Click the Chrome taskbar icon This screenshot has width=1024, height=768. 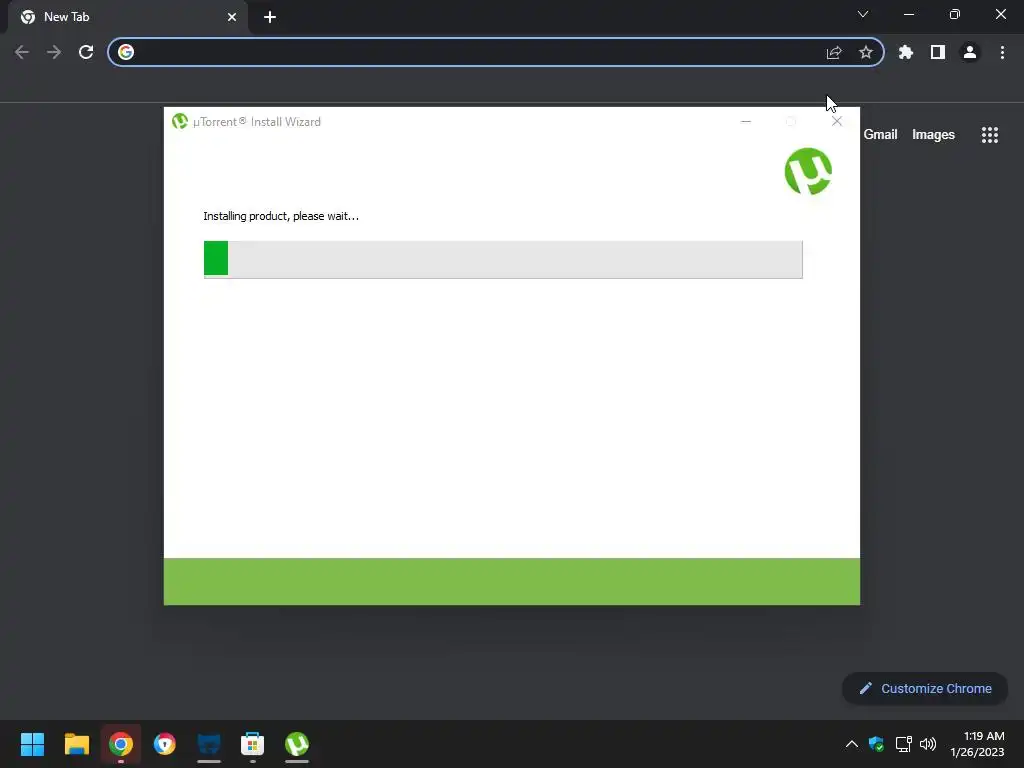tap(121, 744)
